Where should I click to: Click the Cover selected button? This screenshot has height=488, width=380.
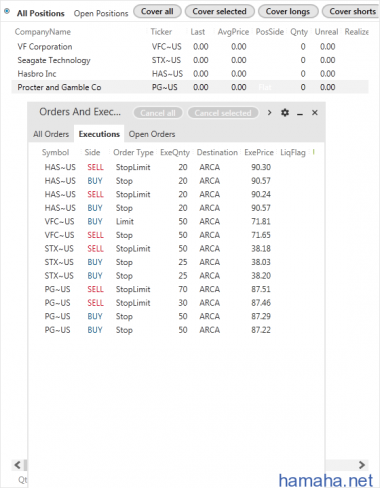pyautogui.click(x=219, y=11)
